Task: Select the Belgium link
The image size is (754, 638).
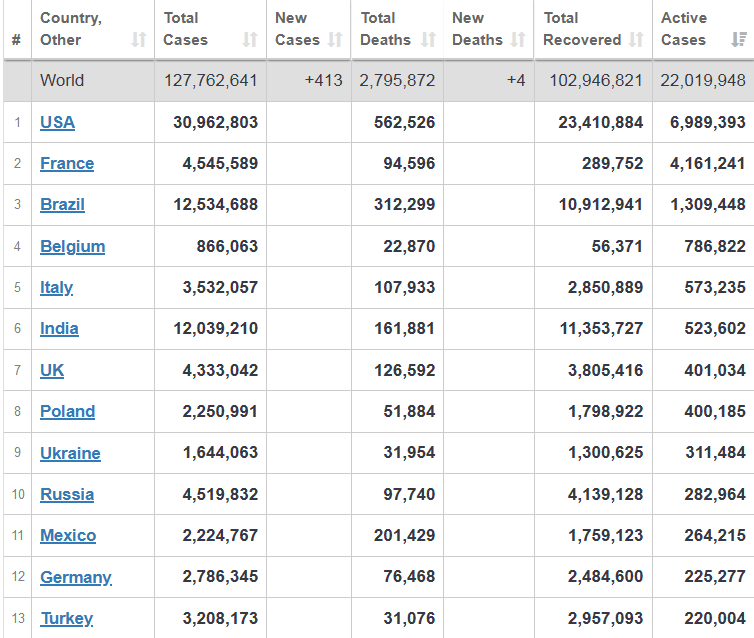Action: pos(72,246)
